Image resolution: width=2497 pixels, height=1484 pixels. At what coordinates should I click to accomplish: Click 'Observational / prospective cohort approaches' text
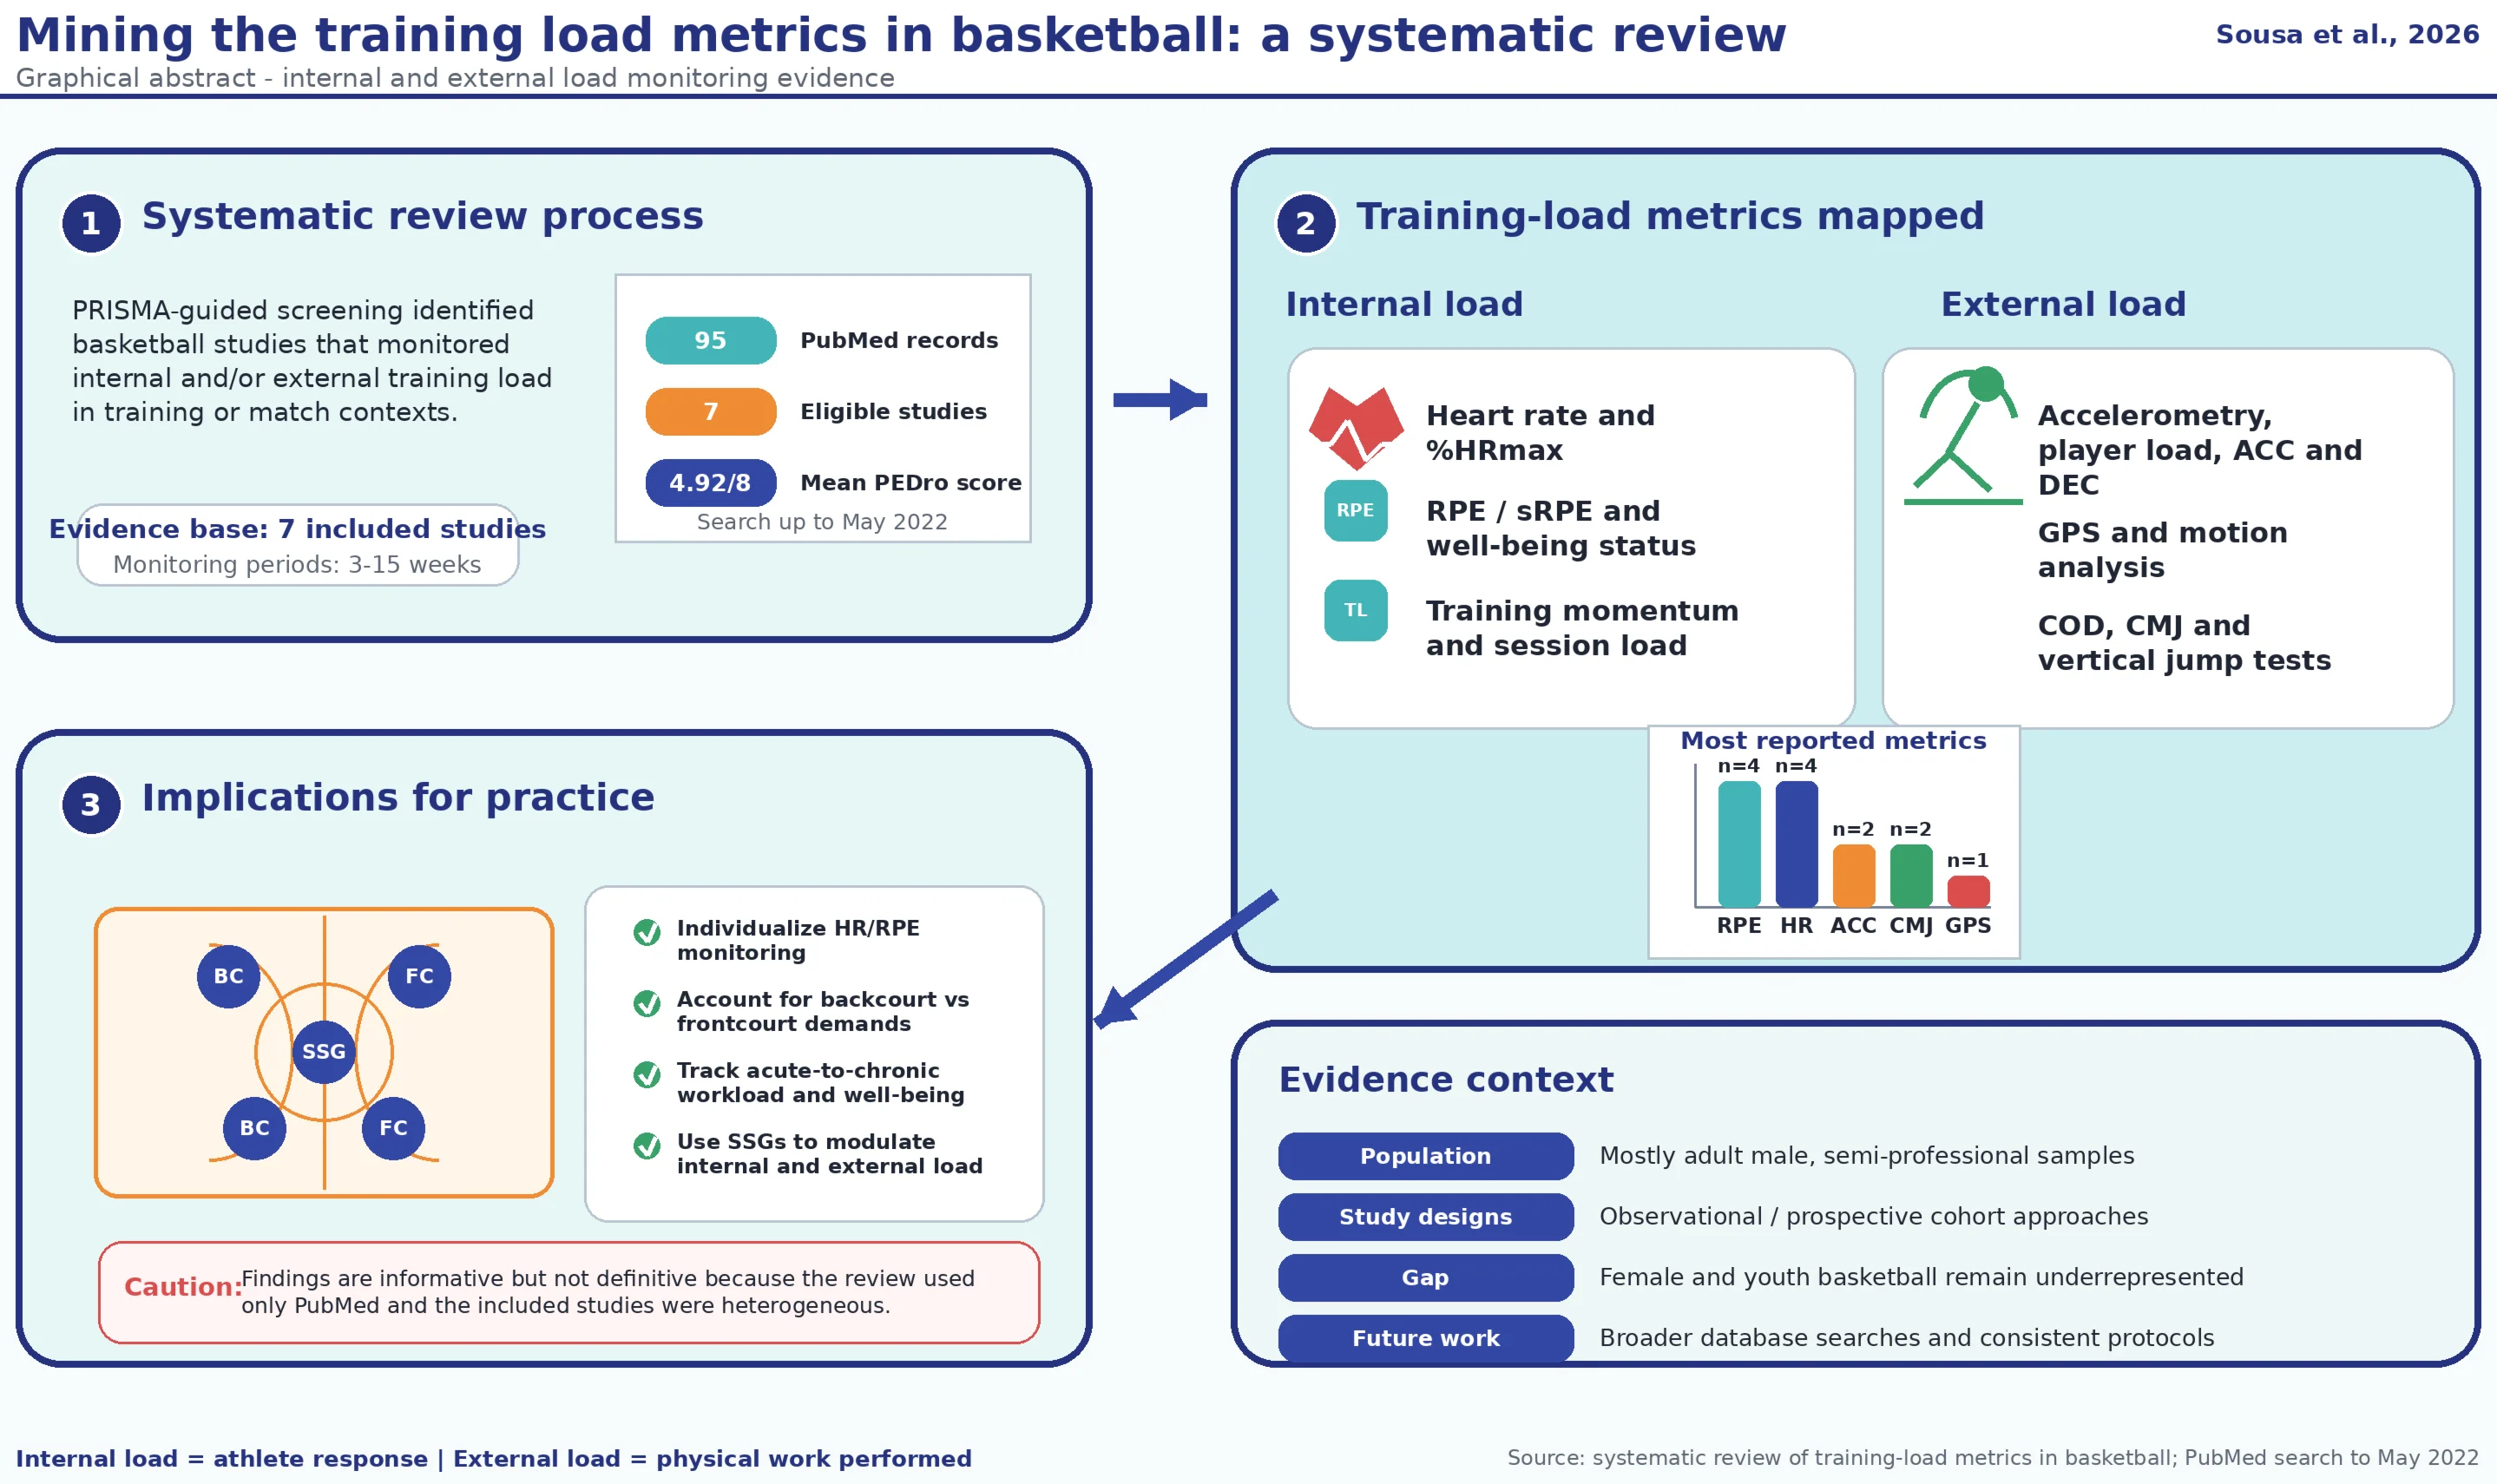pyautogui.click(x=1873, y=1217)
